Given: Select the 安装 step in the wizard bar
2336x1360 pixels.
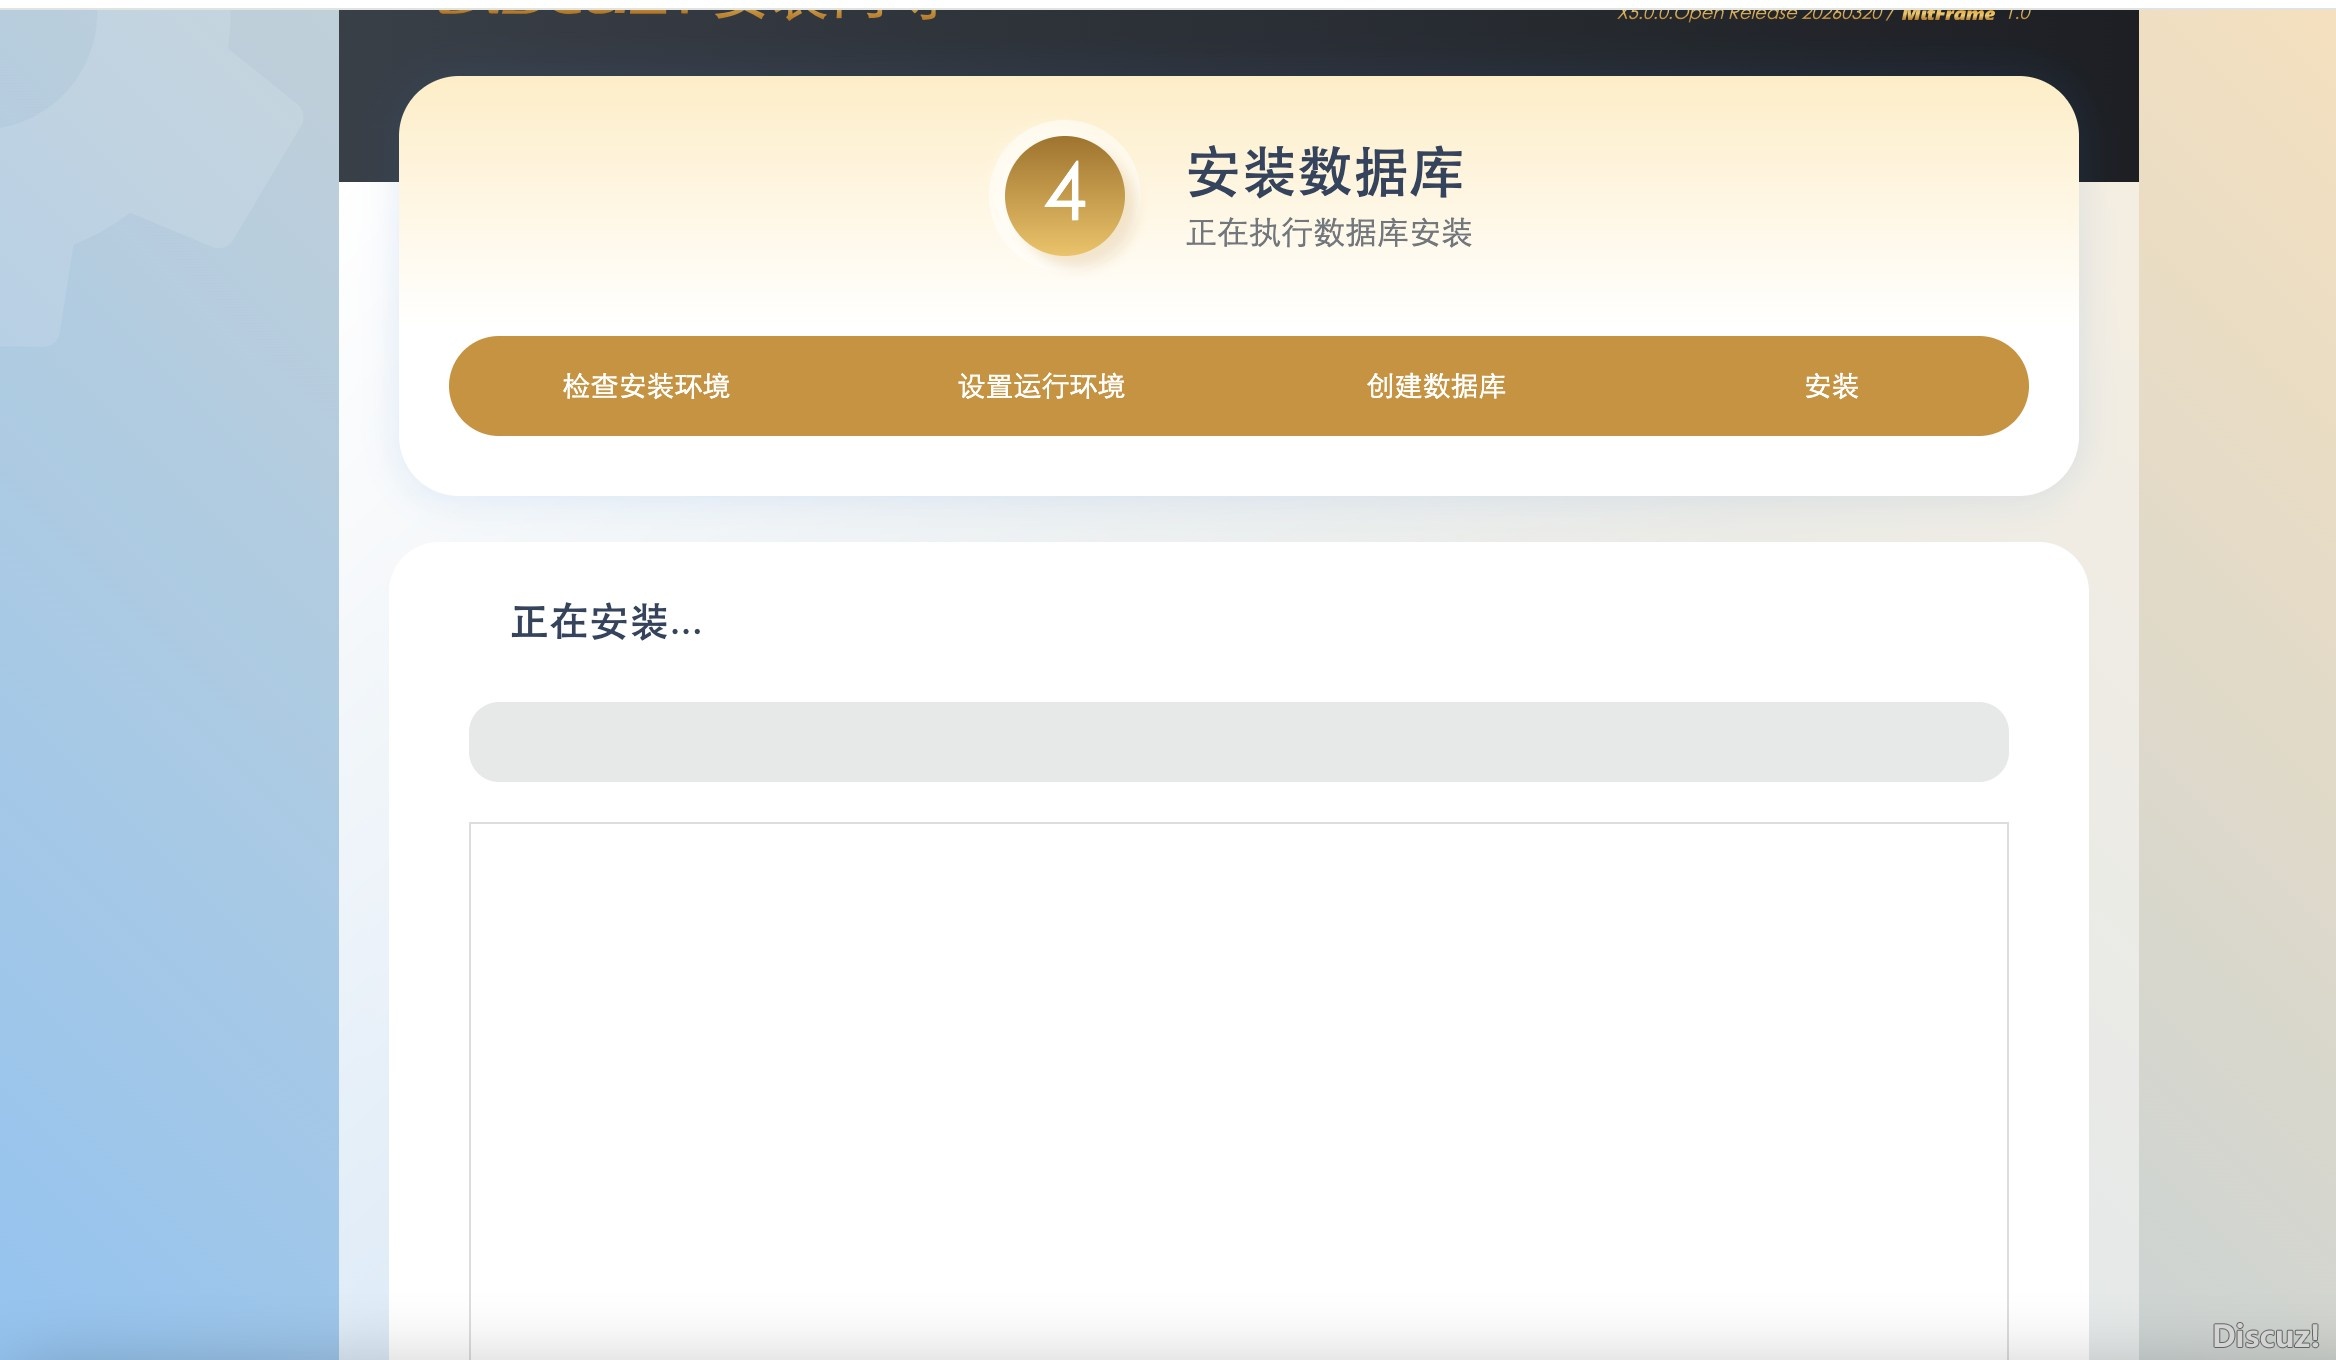Looking at the screenshot, I should pos(1833,386).
